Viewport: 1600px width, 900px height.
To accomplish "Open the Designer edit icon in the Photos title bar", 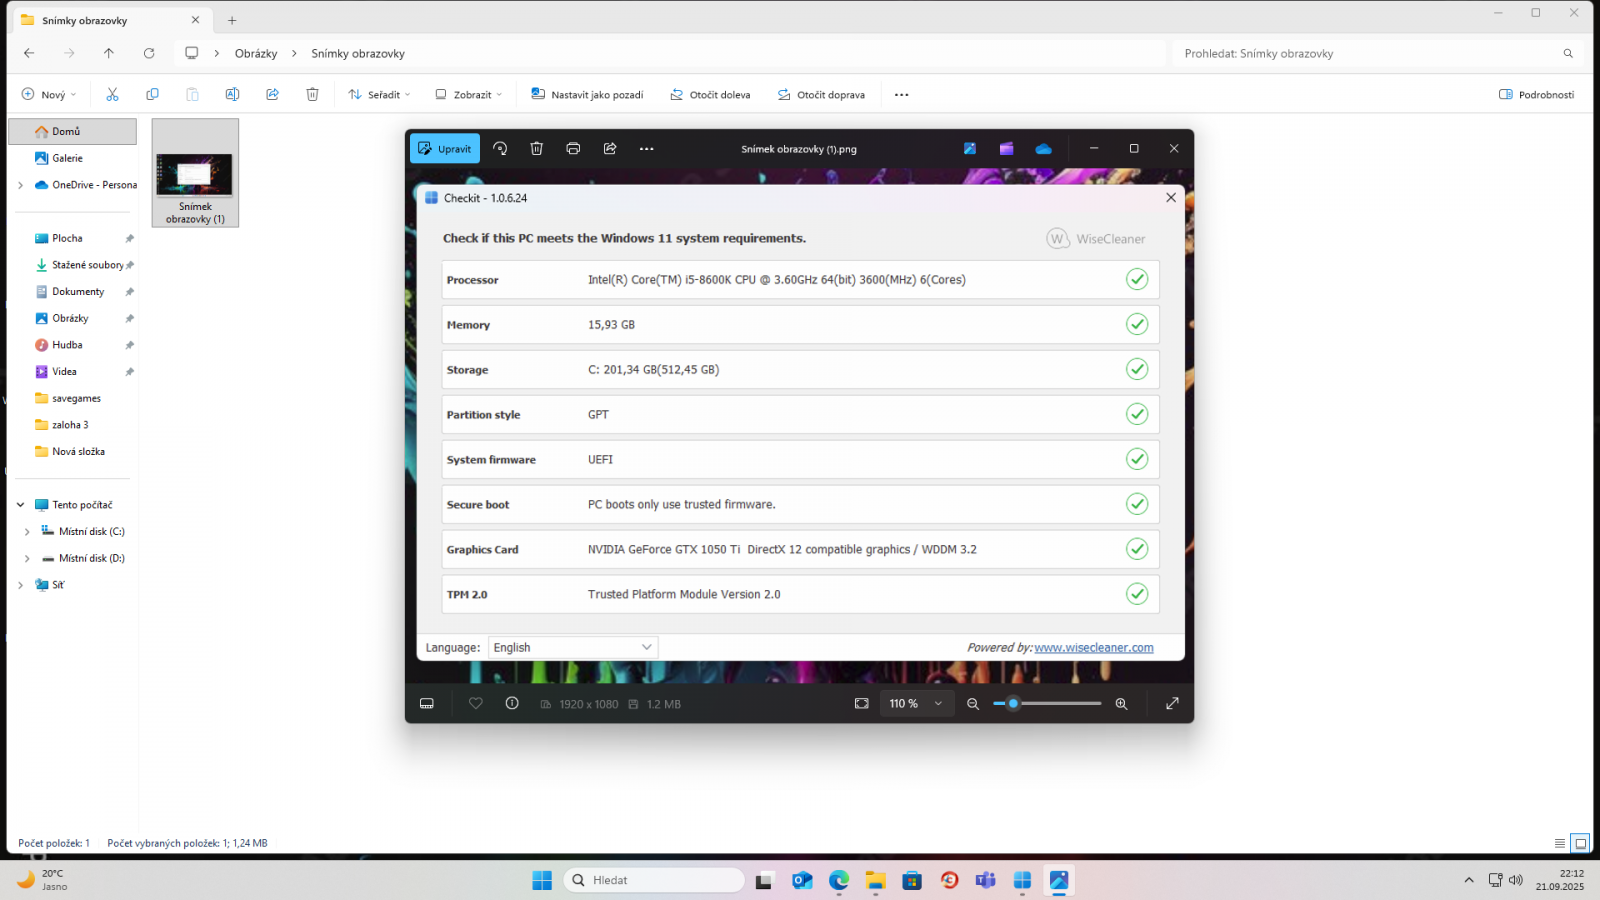I will pos(969,149).
